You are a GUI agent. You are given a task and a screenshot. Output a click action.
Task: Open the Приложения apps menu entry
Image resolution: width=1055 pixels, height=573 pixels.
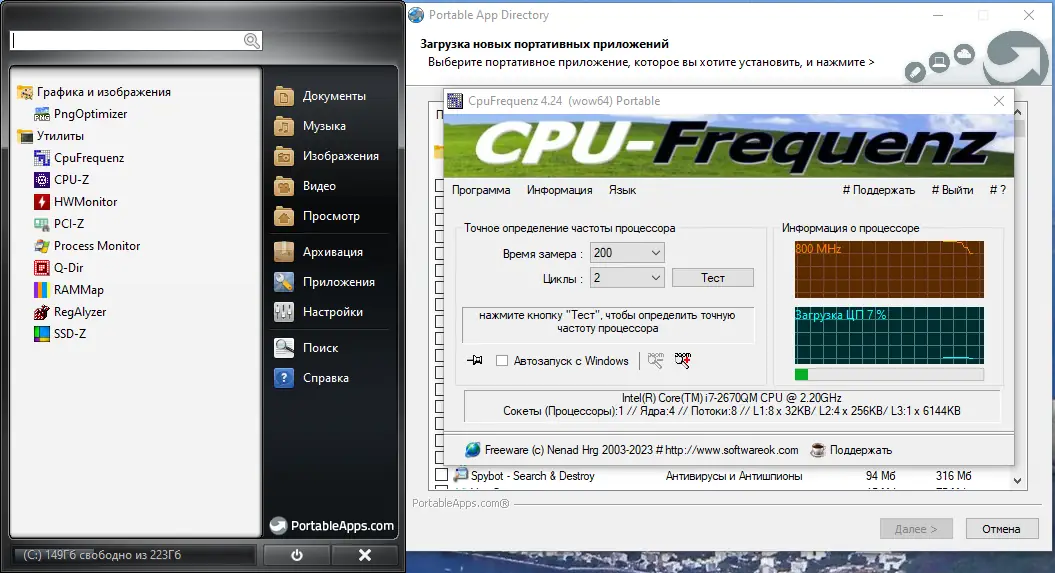point(324,282)
